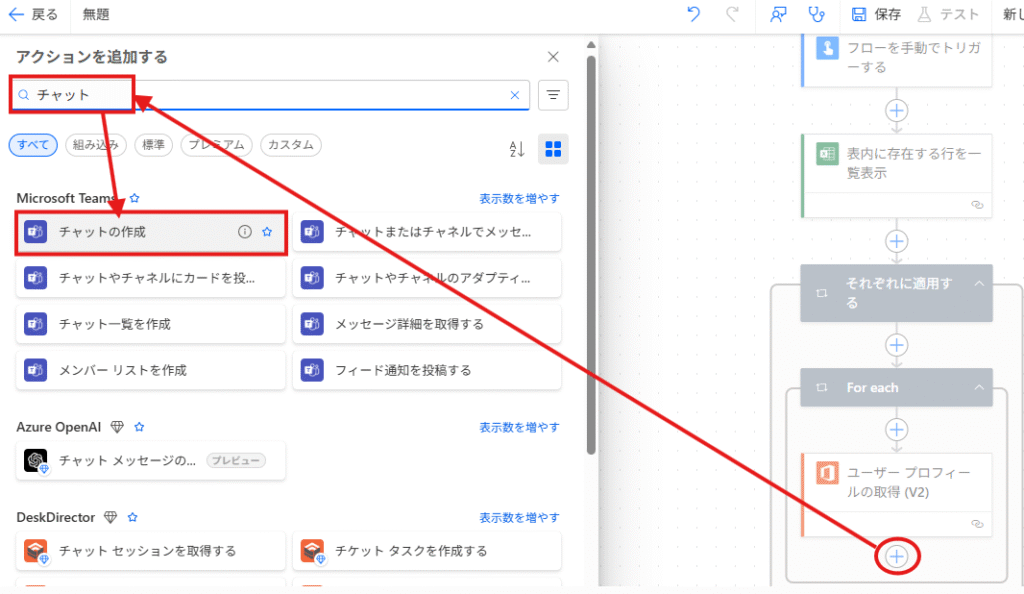The image size is (1024, 594).
Task: Click DeskDirector icon on チケット タスクを作成する
Action: [x=312, y=551]
